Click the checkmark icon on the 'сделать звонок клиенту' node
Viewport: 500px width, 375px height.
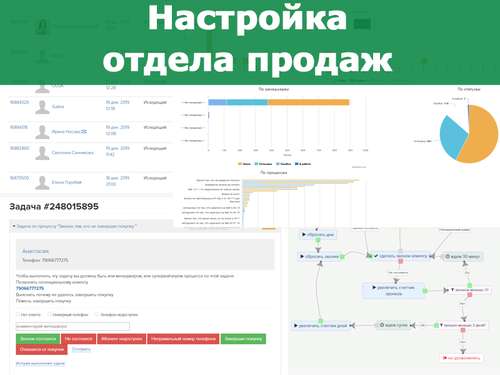376,256
